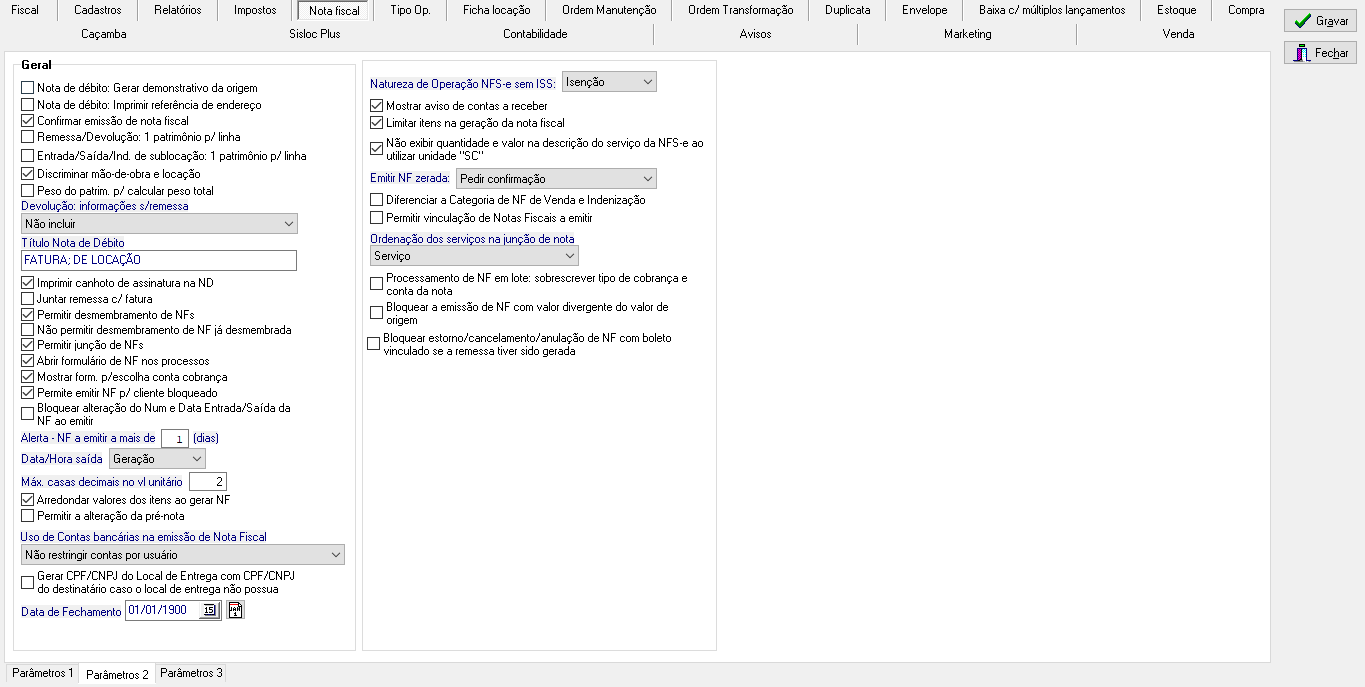
Task: Enable Processamento de NF em lote checkbox
Action: [377, 285]
